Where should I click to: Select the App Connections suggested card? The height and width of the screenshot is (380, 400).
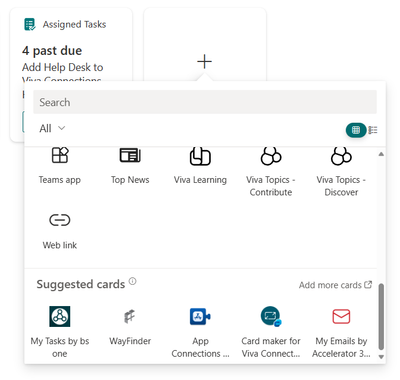coord(200,332)
